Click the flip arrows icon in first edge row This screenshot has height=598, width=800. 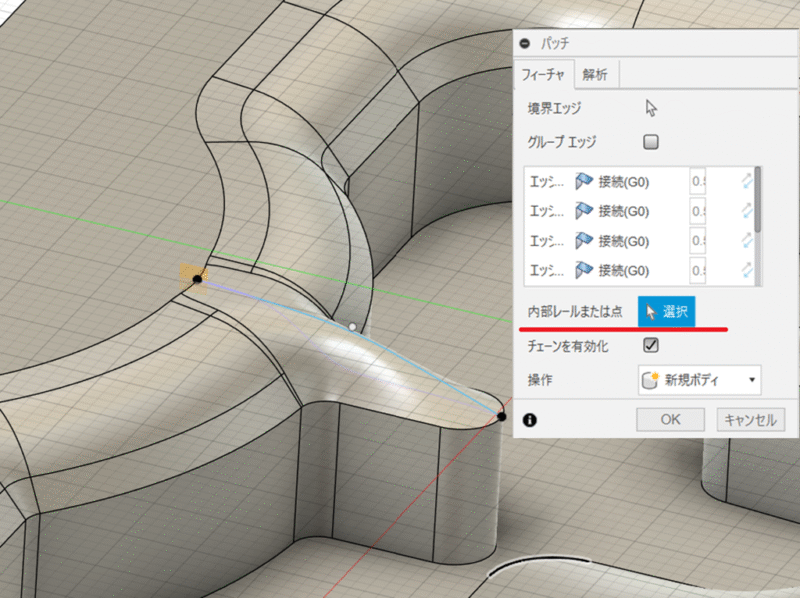[746, 181]
